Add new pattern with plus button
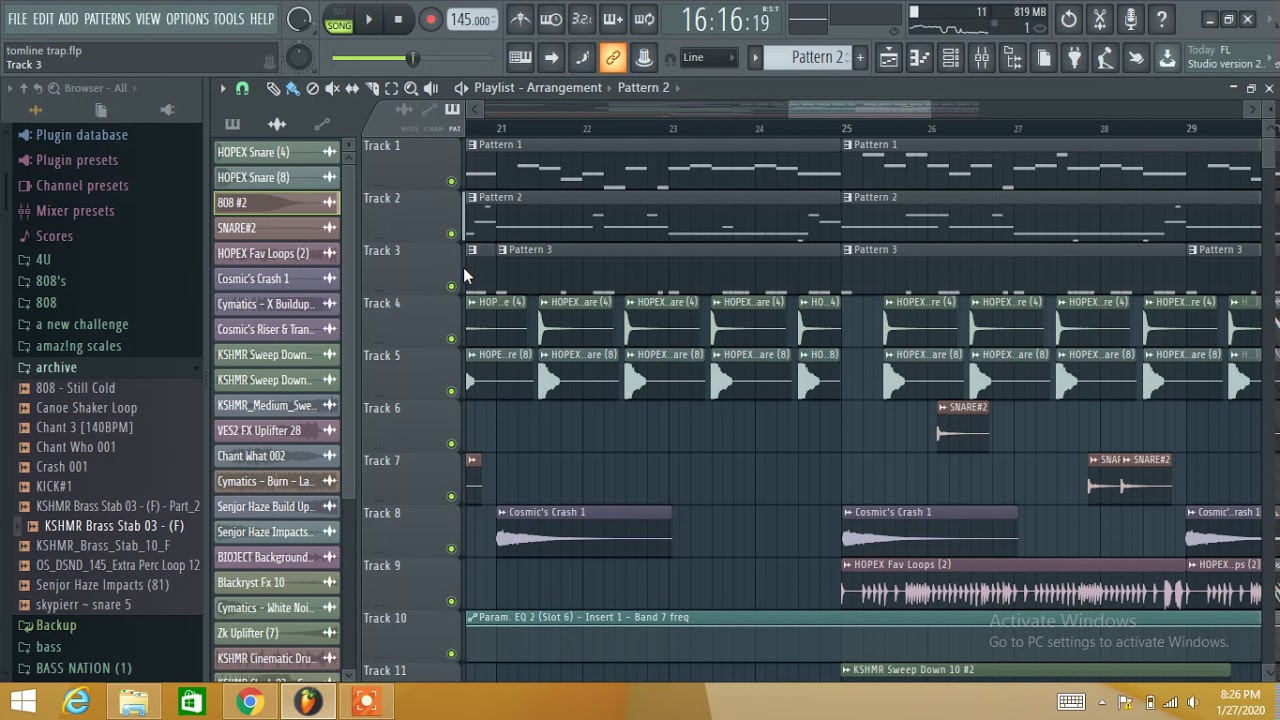This screenshot has height=720, width=1280. [860, 58]
